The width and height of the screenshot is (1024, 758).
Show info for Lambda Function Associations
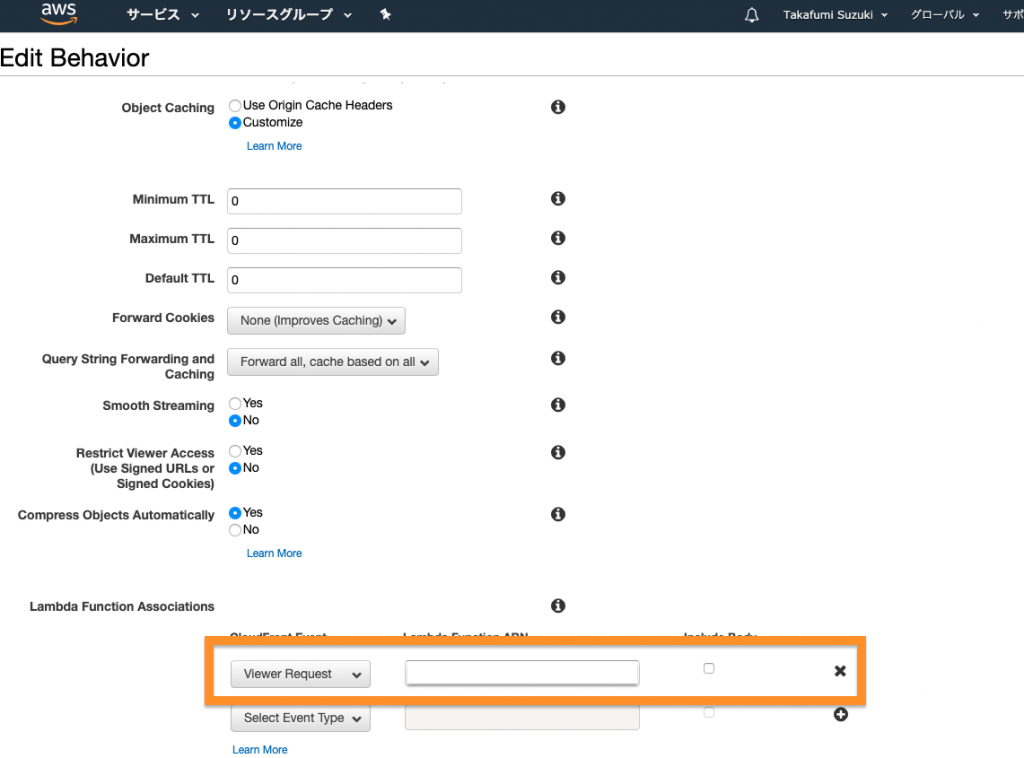tap(558, 606)
